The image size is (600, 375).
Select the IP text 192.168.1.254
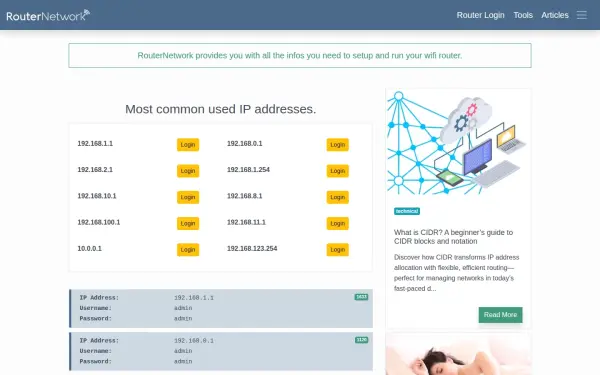click(x=248, y=170)
